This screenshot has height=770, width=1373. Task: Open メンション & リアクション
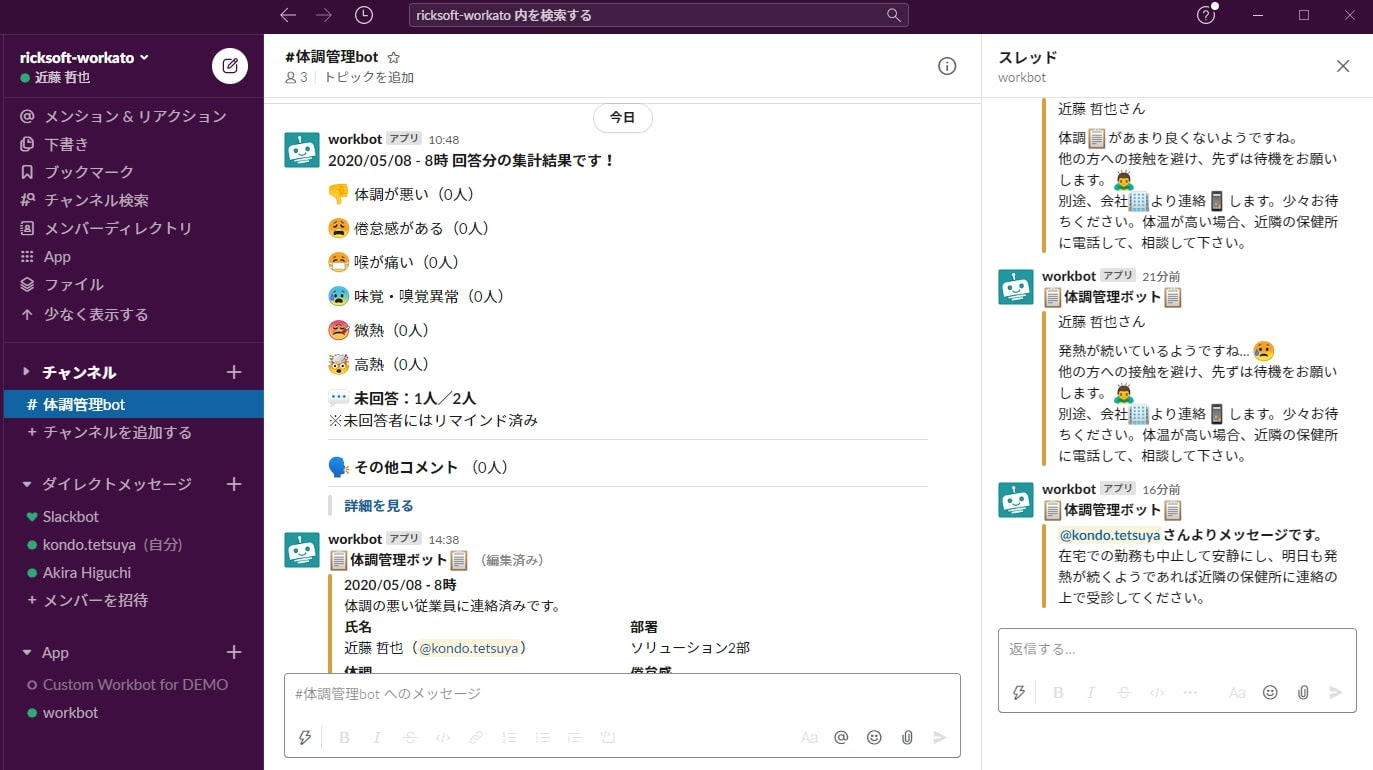(x=132, y=116)
